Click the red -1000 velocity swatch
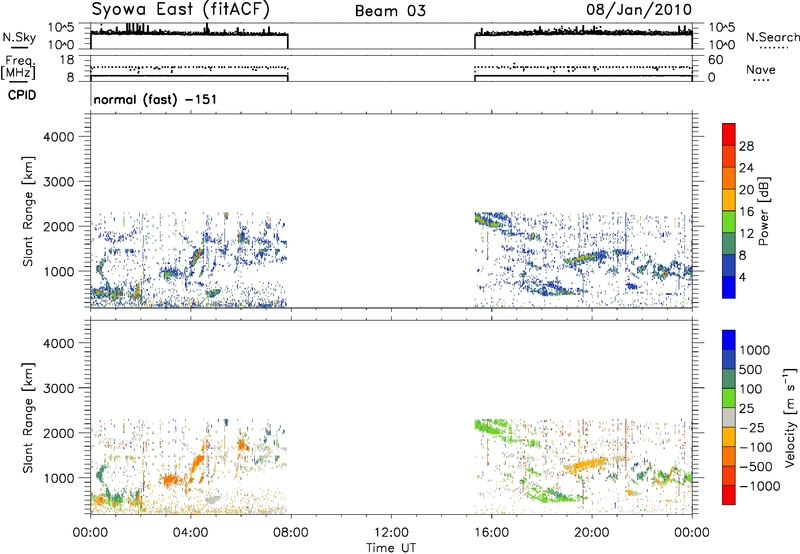The width and height of the screenshot is (800, 554). point(729,495)
